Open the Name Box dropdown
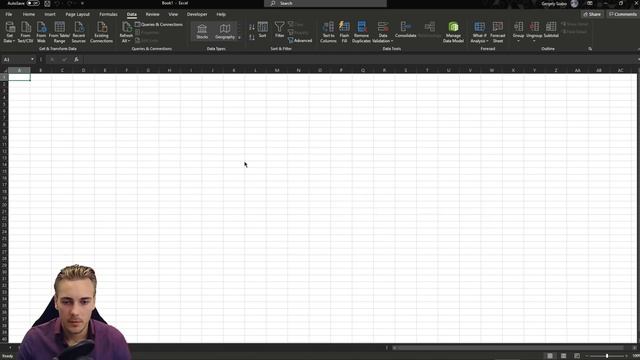 [32, 60]
